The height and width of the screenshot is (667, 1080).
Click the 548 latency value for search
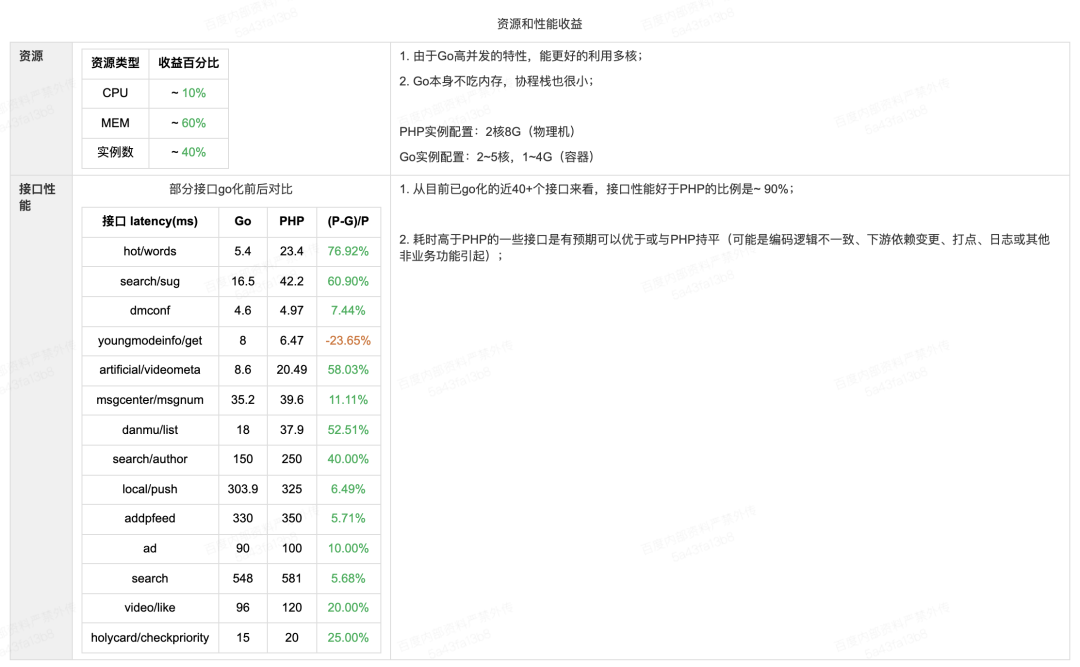(242, 578)
